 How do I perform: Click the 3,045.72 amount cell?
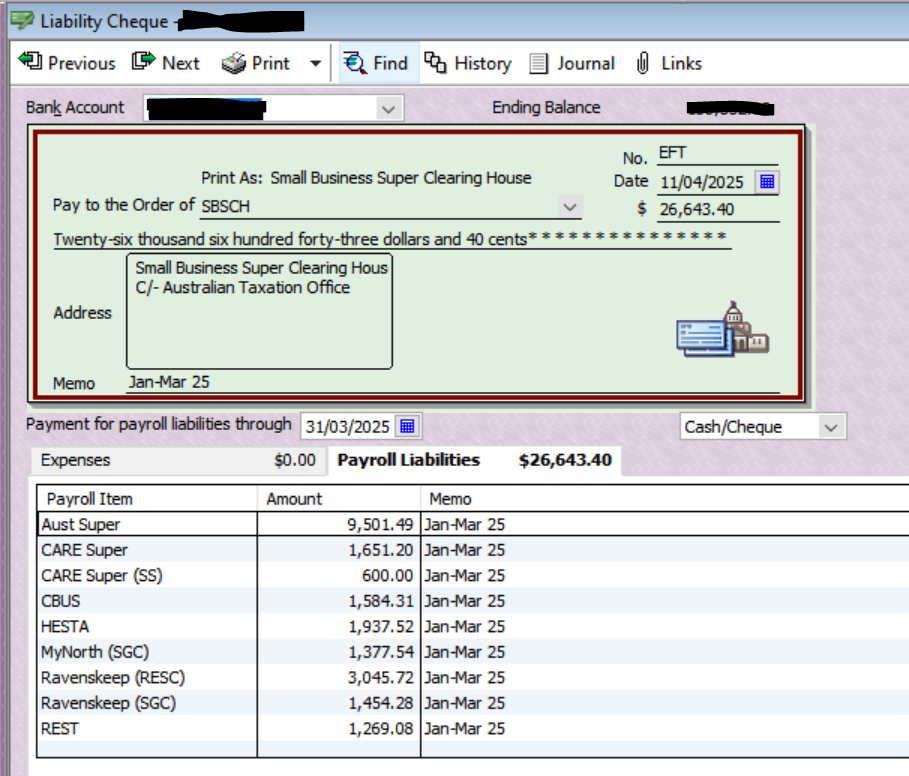pyautogui.click(x=339, y=677)
